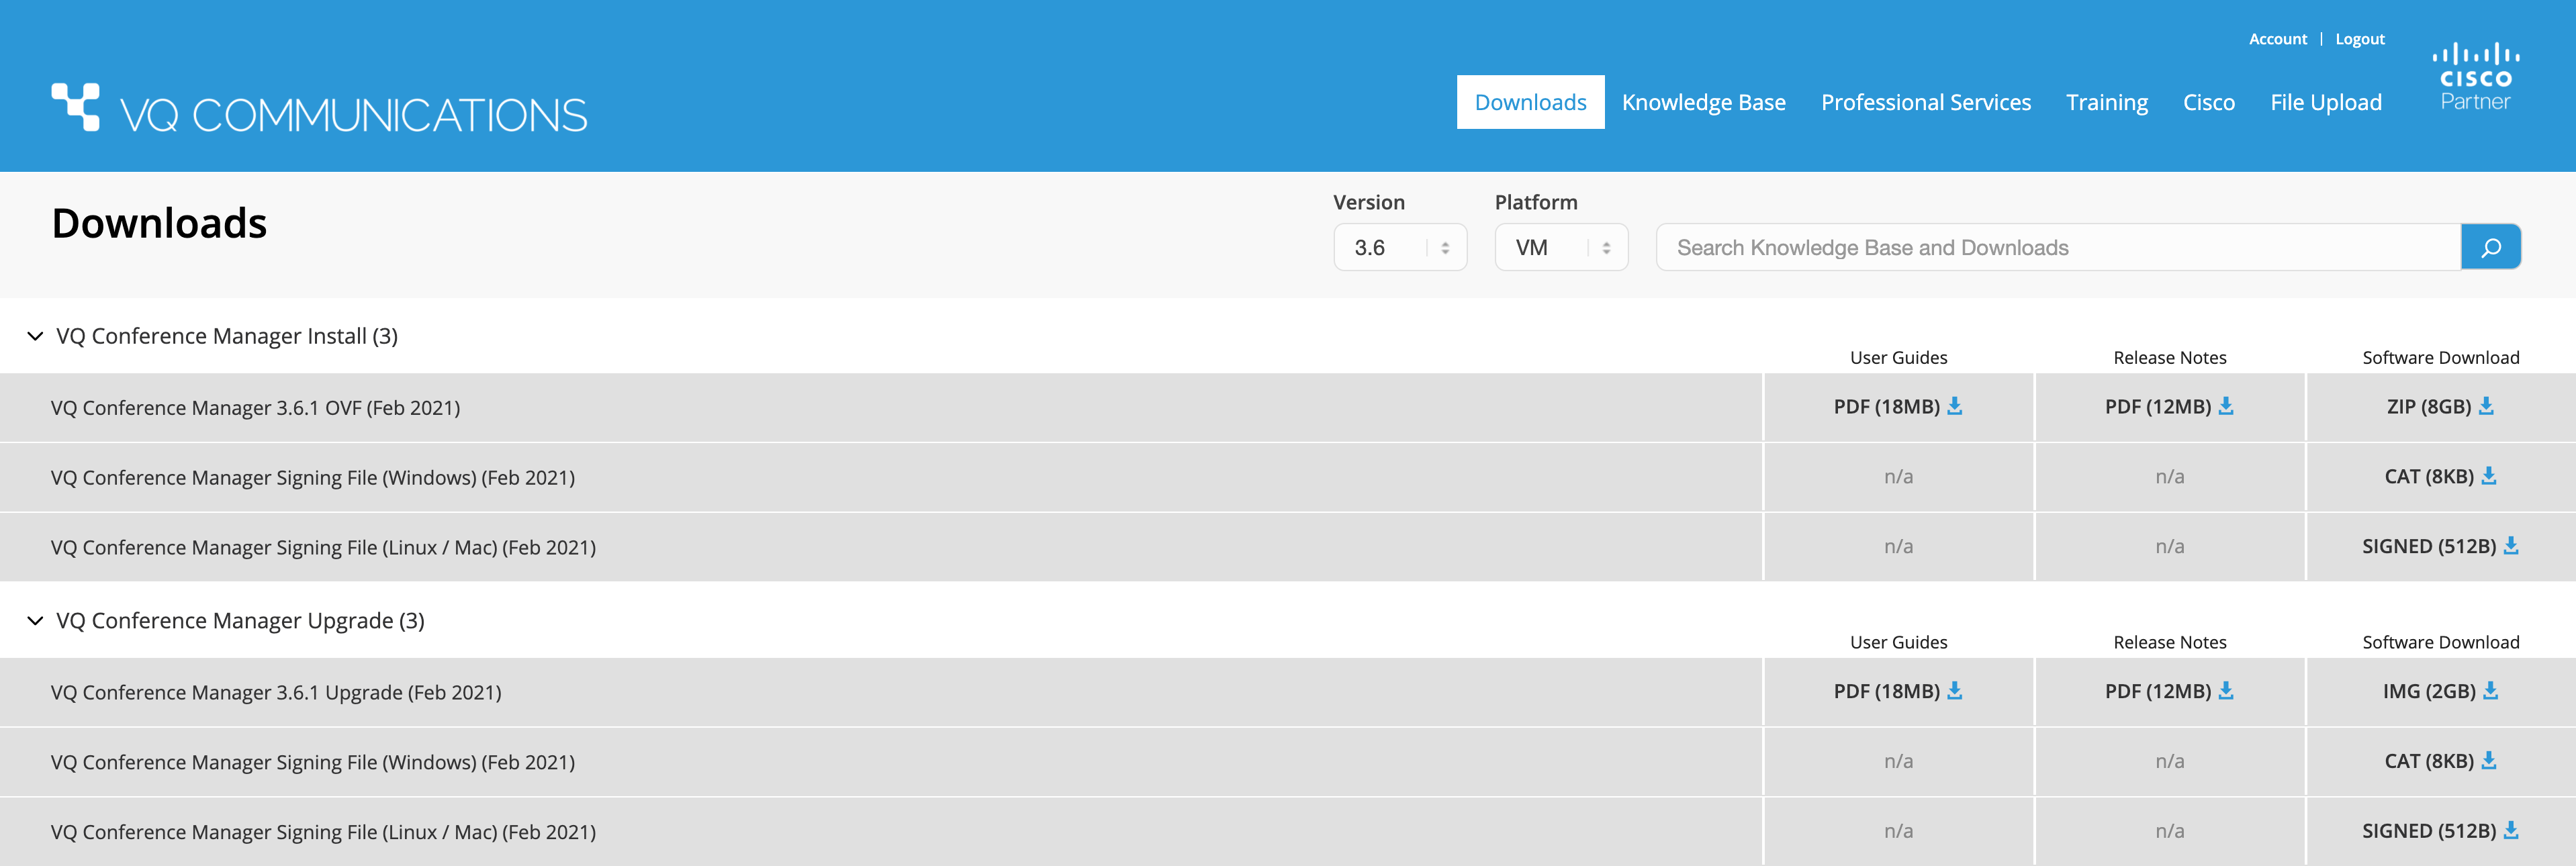Click the search magnifier button
The width and height of the screenshot is (2576, 866).
click(2490, 247)
